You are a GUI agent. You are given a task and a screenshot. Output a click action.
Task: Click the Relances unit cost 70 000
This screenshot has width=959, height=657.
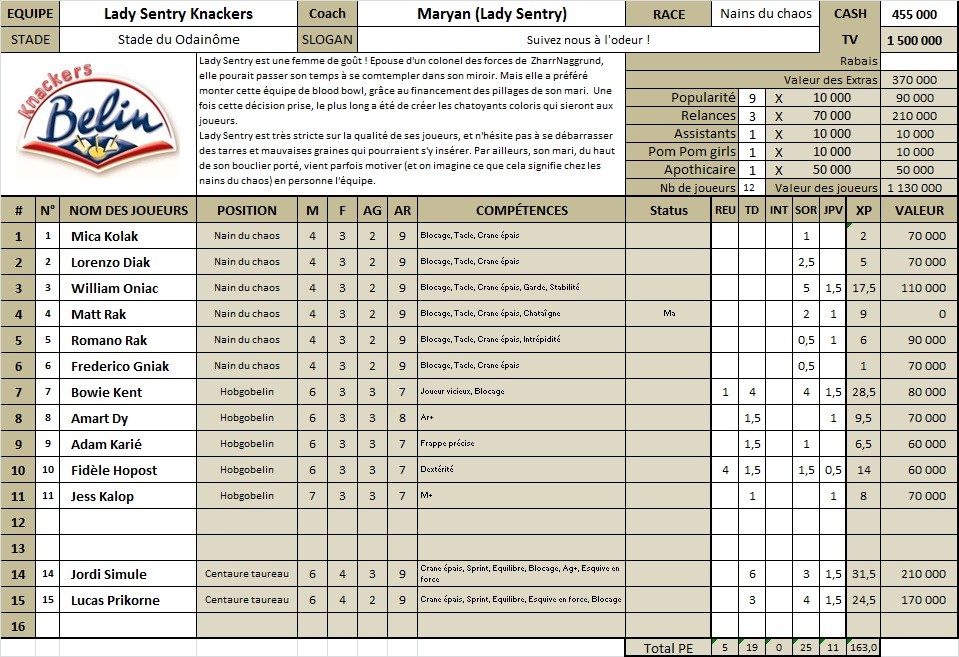click(832, 116)
